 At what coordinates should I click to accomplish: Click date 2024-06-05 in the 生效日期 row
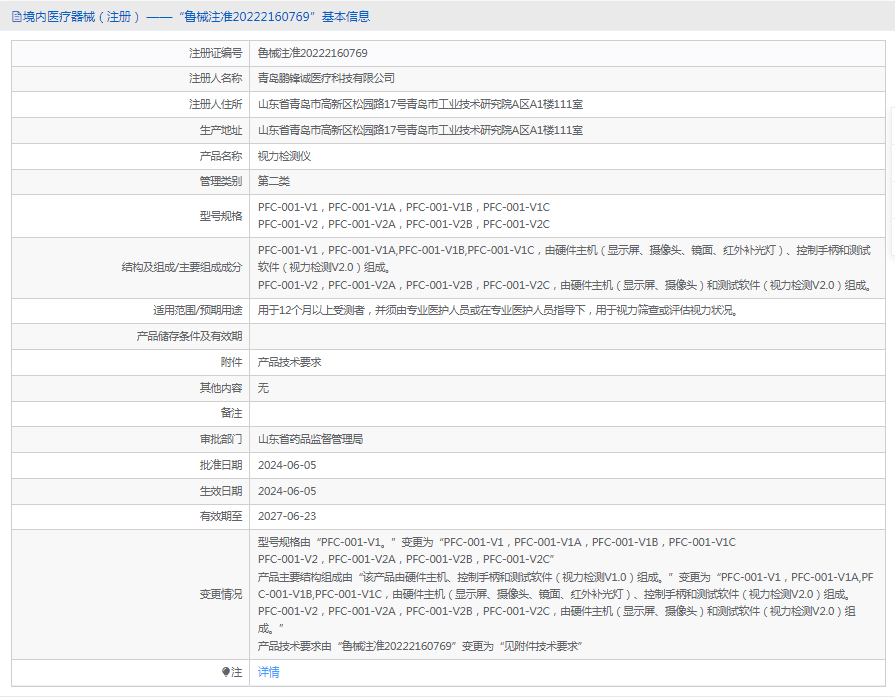(287, 491)
